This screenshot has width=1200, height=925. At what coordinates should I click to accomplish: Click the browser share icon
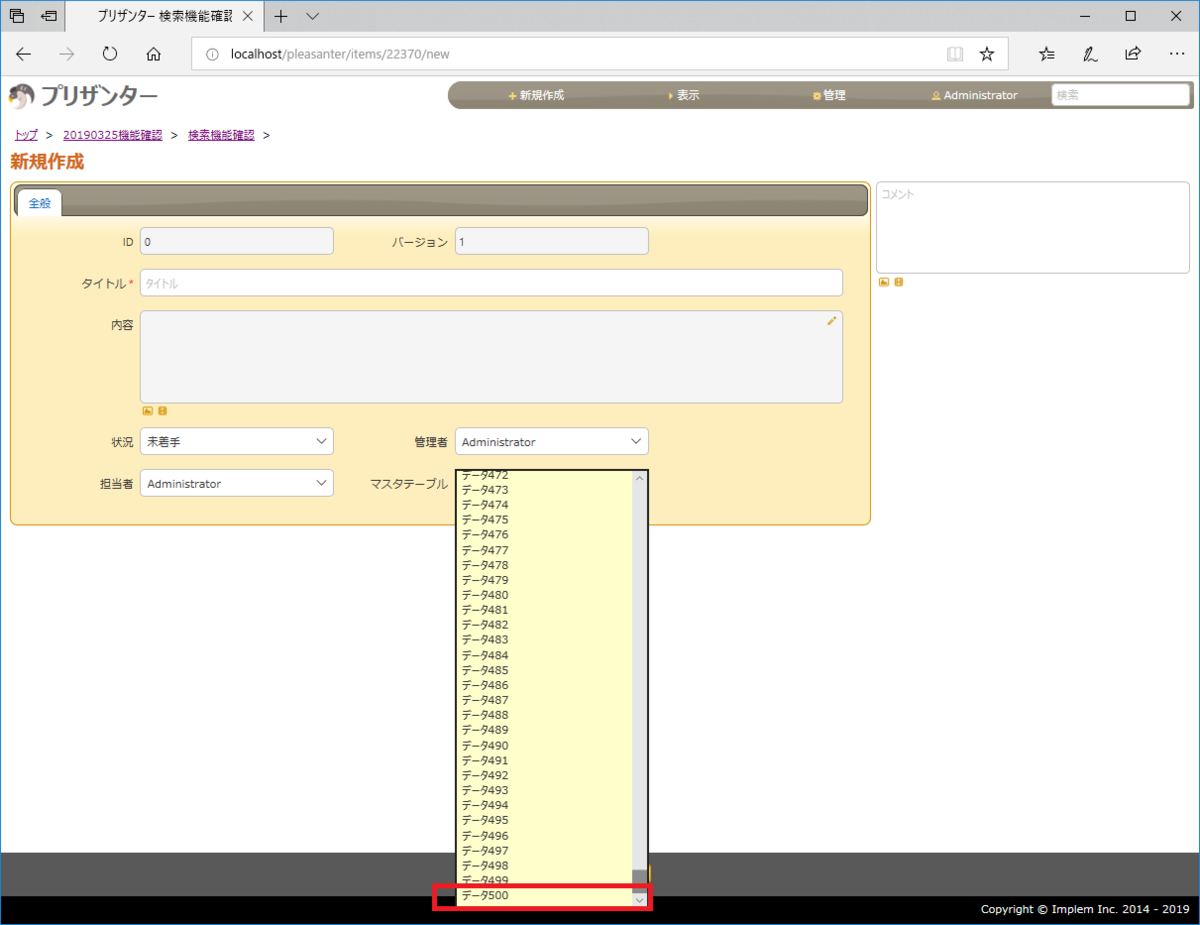point(1133,54)
